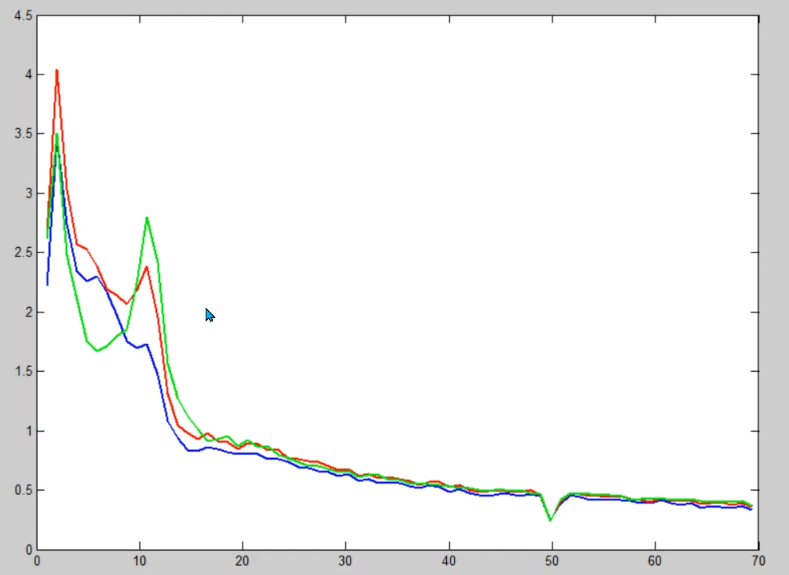The height and width of the screenshot is (575, 789).
Task: Click the y-axis tick label 4.5
Action: tap(23, 16)
